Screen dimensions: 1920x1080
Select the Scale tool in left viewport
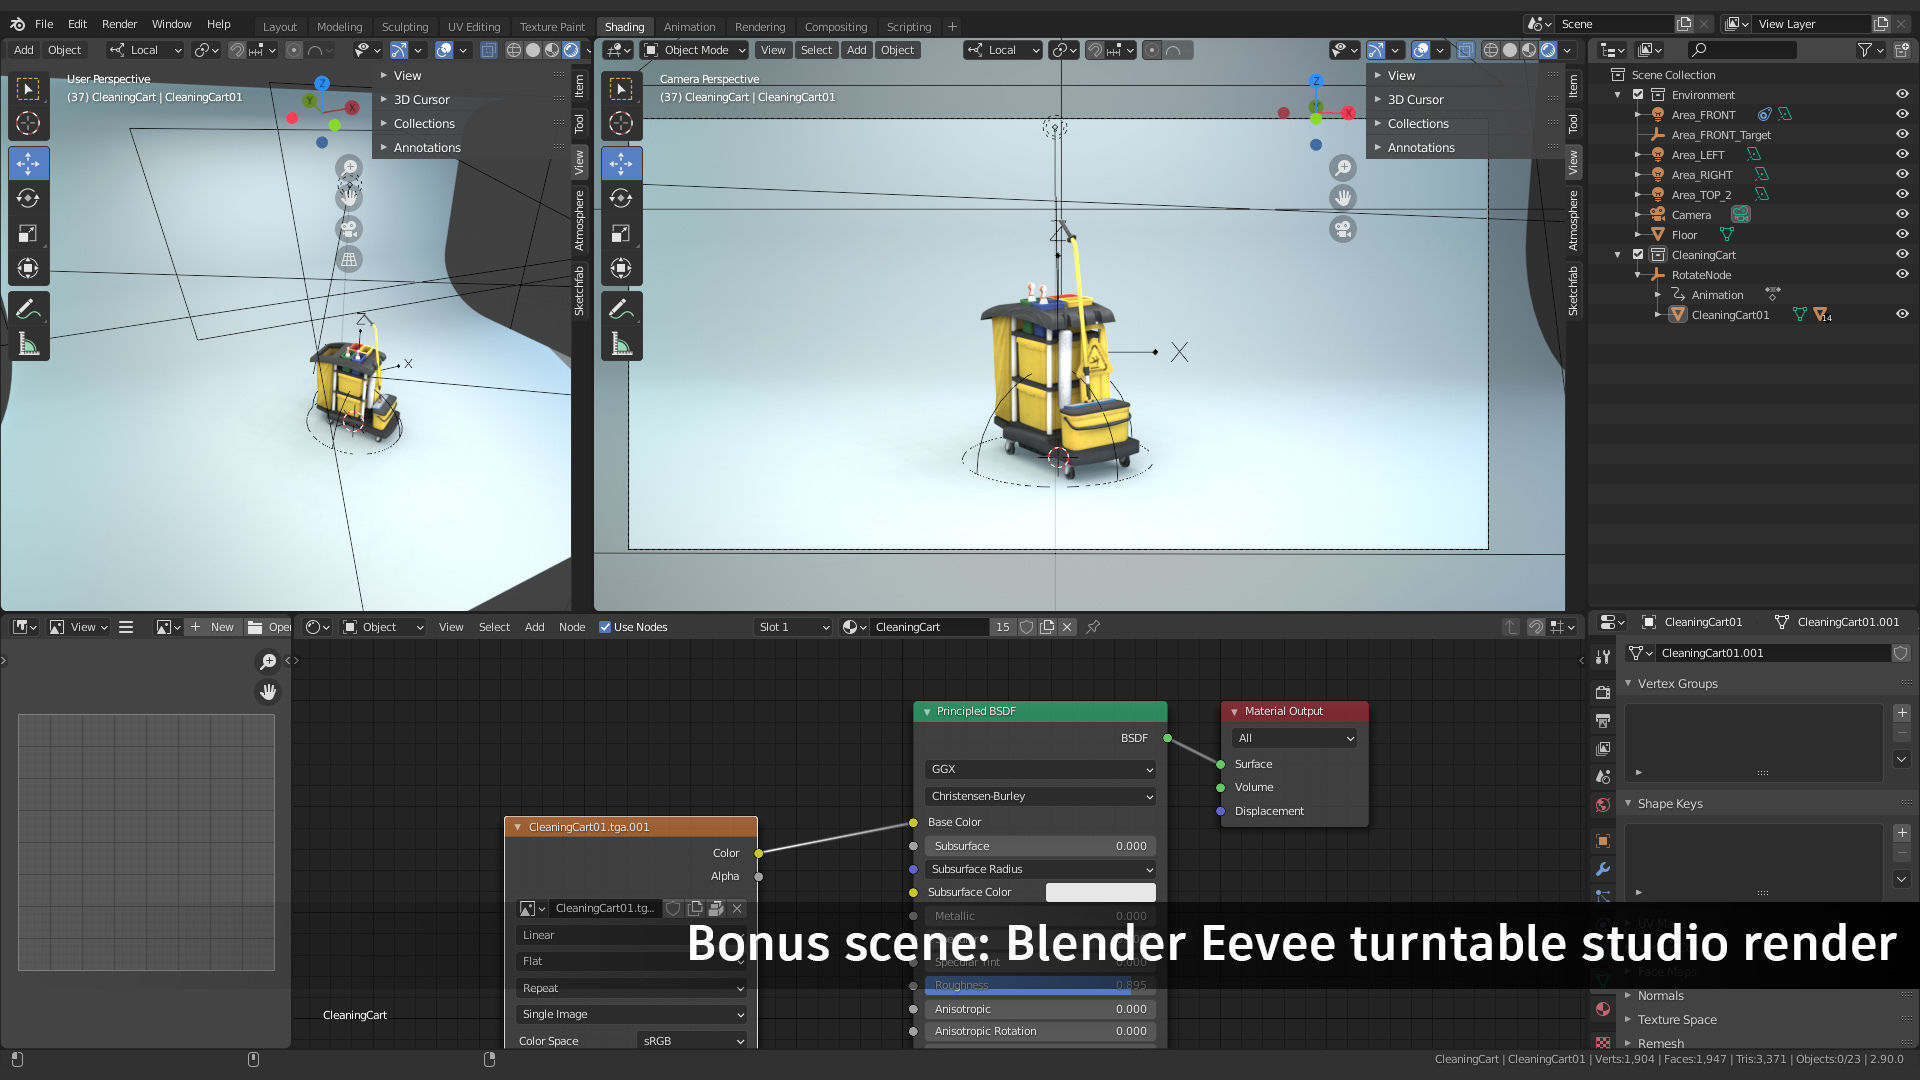[x=28, y=233]
